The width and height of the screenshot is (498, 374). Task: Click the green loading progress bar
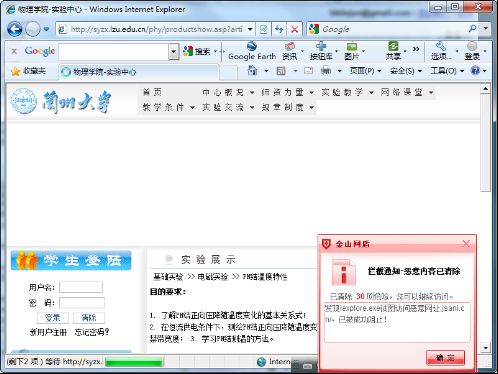pyautogui.click(x=134, y=362)
